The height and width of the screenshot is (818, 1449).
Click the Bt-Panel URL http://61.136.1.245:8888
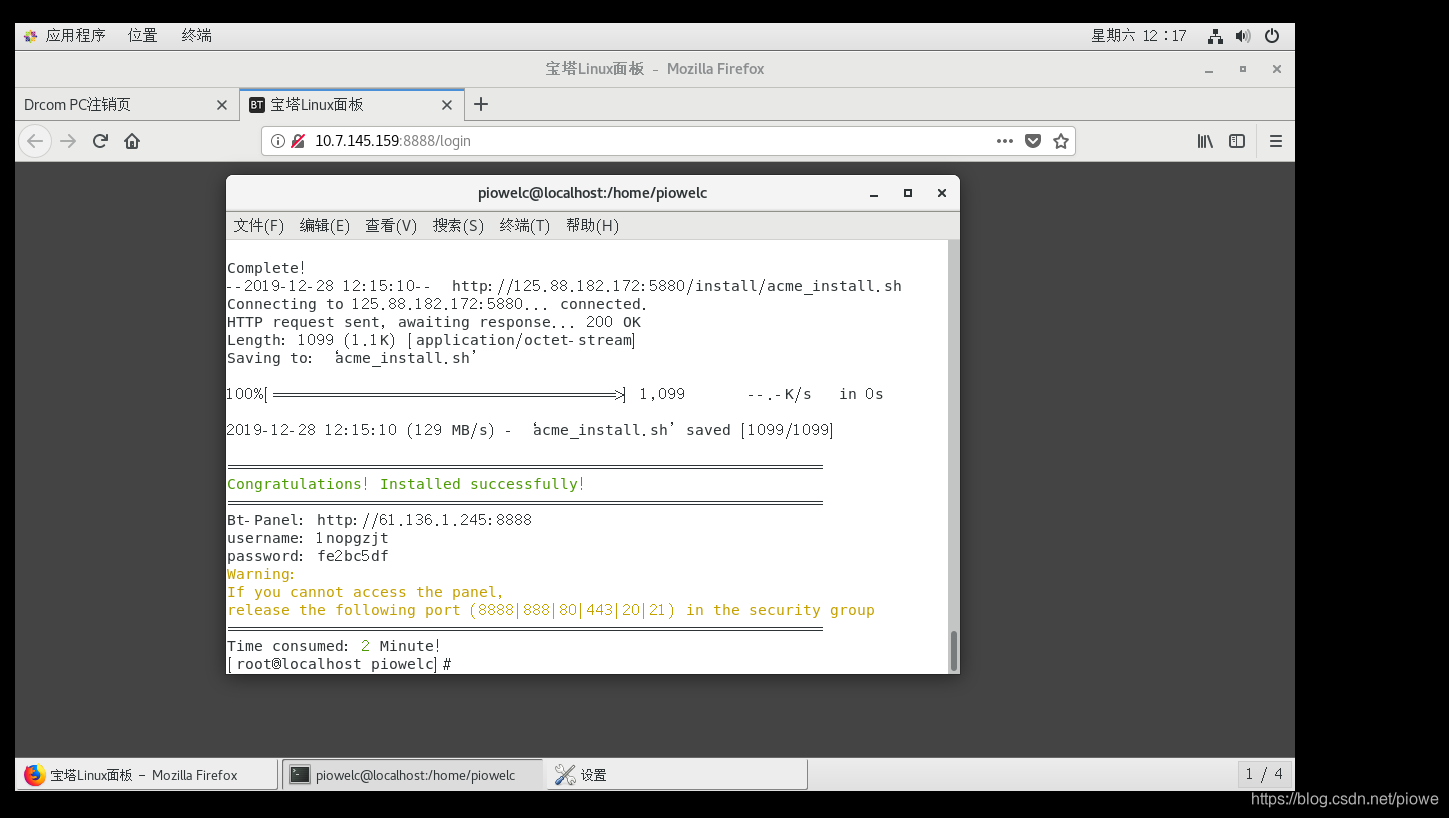(425, 520)
